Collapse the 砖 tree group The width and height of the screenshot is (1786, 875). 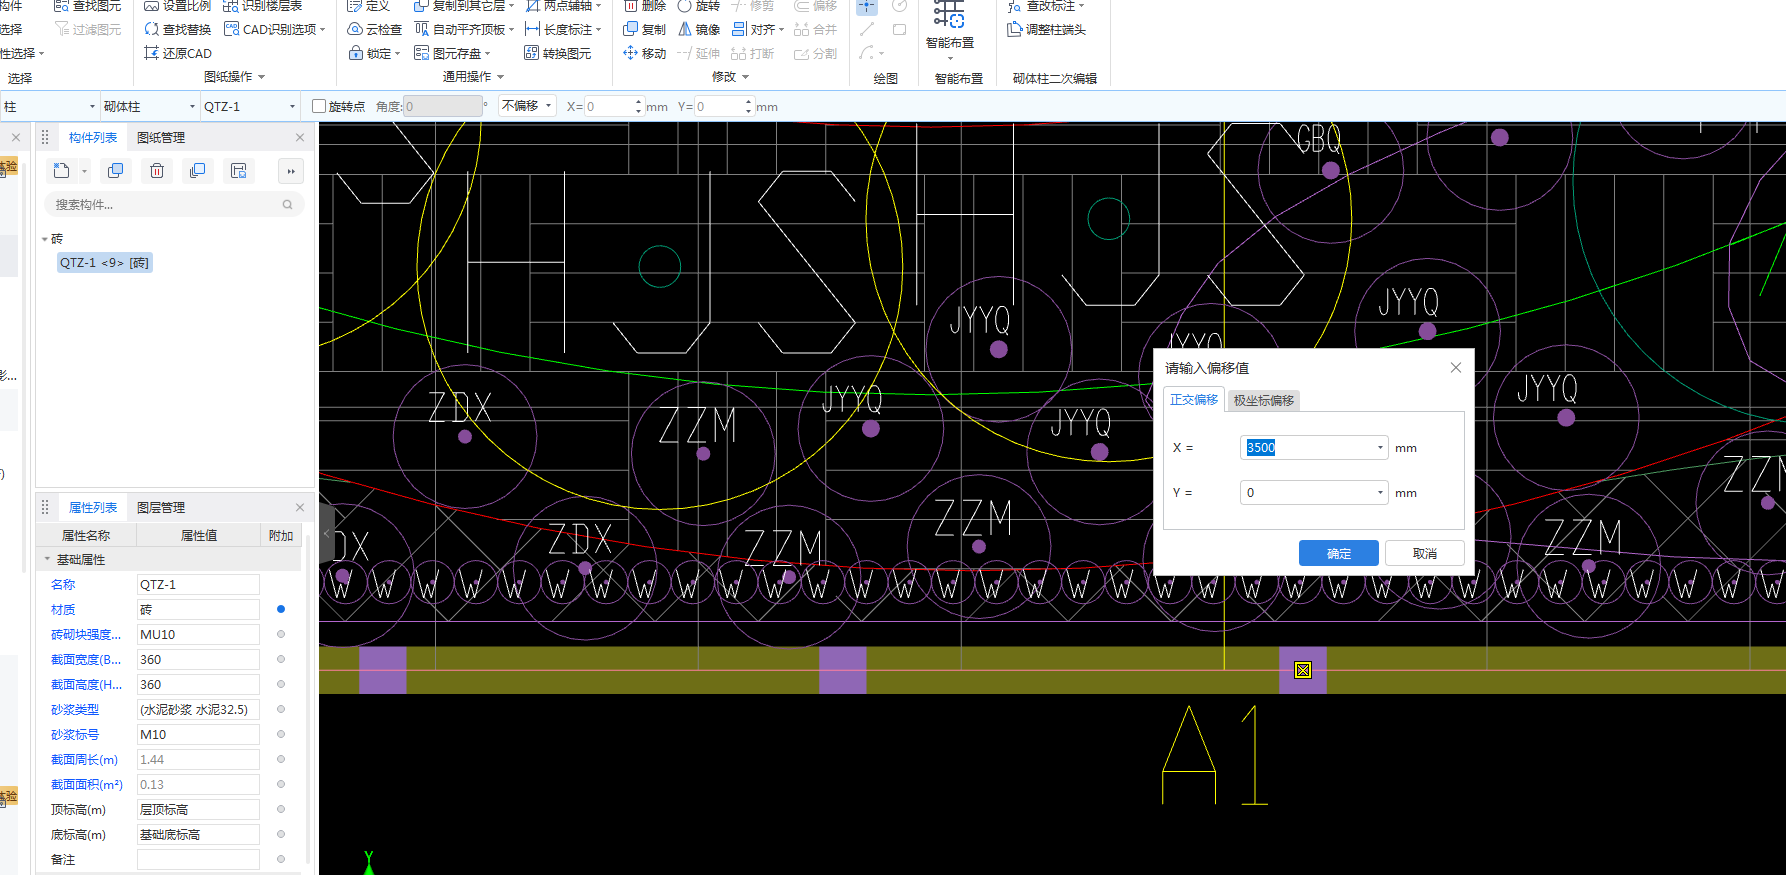[45, 239]
